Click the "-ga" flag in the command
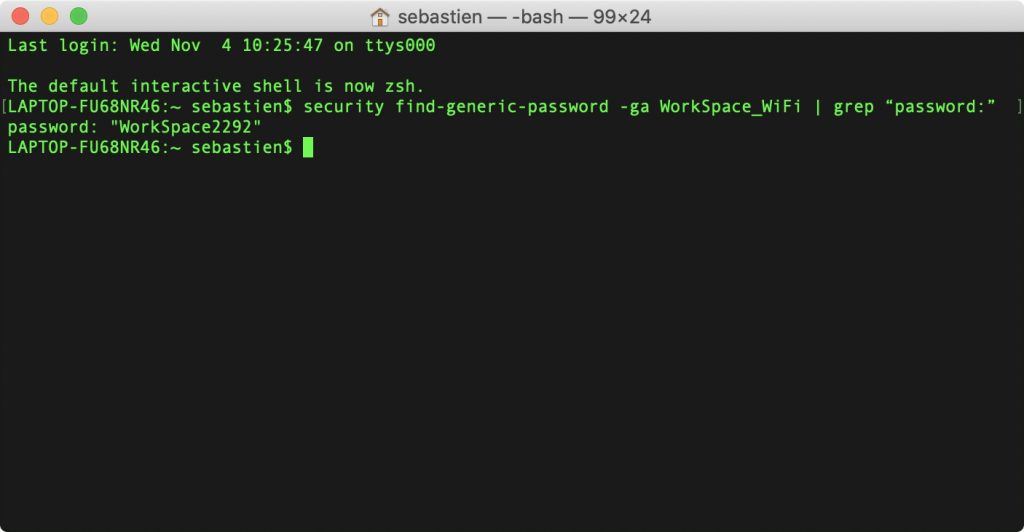Screen dimensions: 1024x532 (634, 107)
